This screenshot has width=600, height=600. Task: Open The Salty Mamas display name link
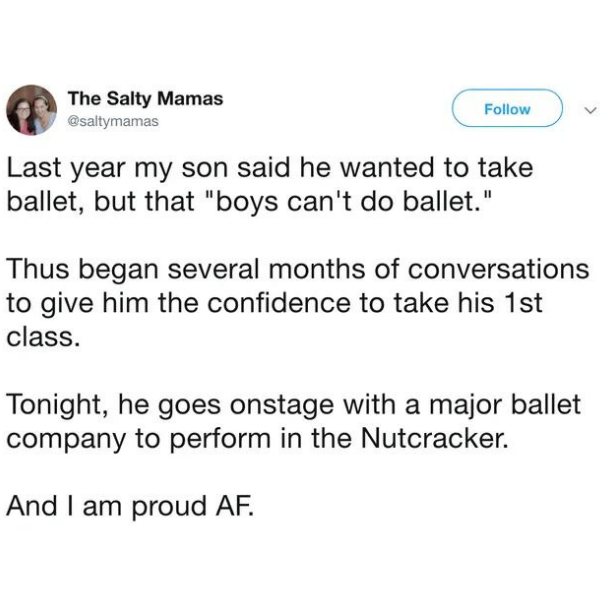pos(145,98)
